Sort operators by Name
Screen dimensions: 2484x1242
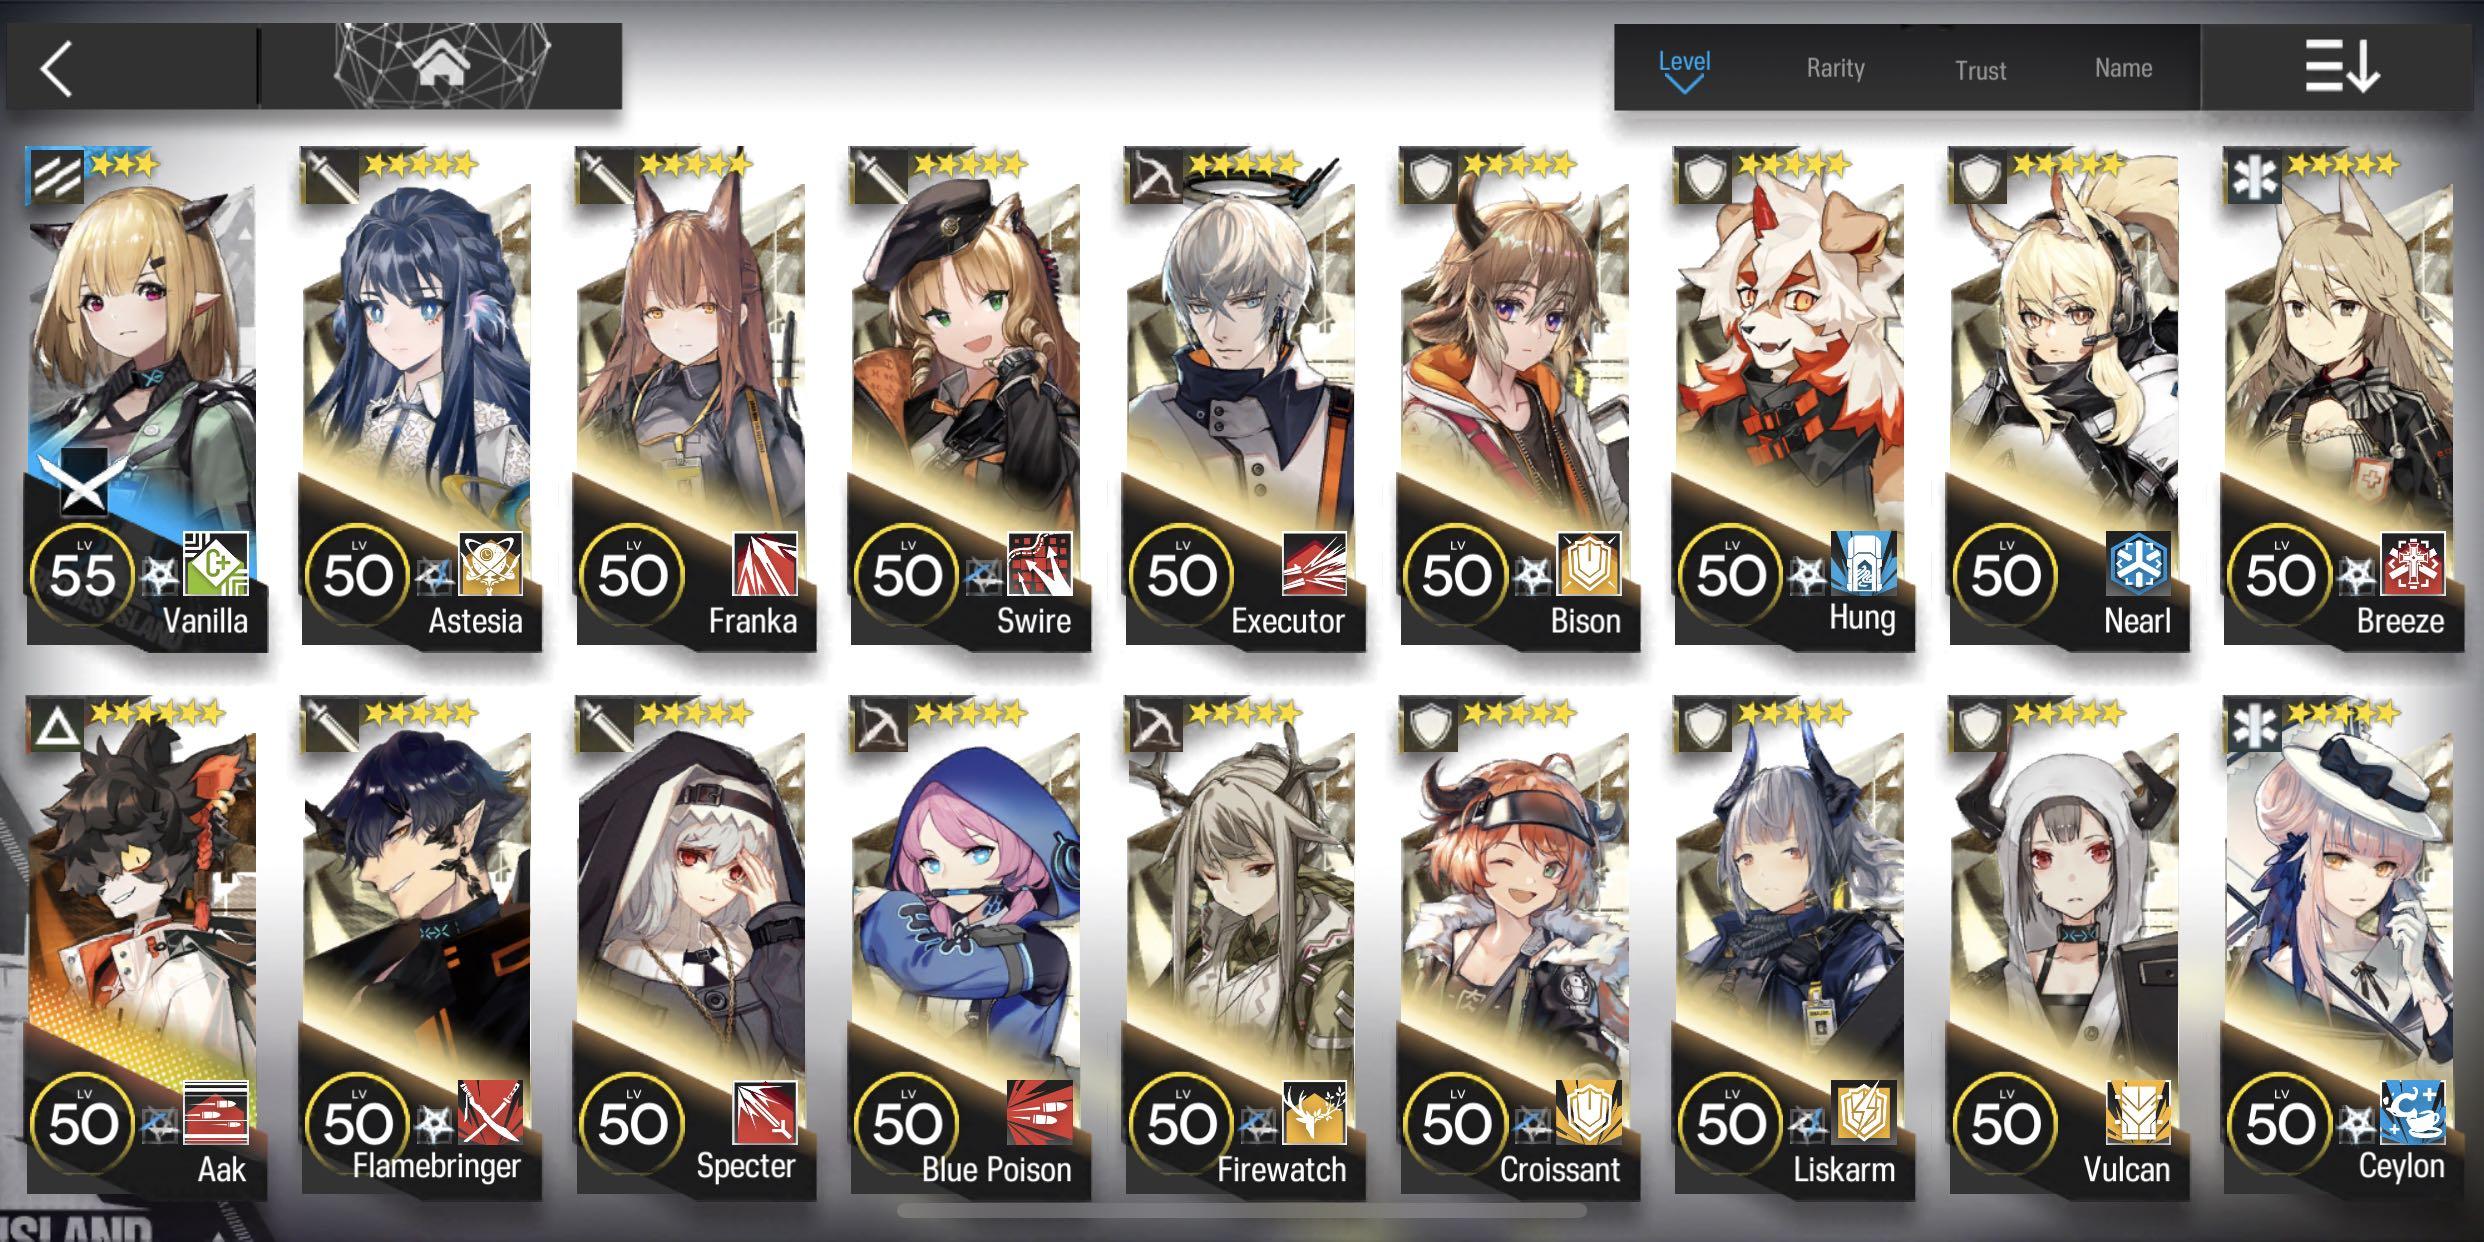(x=2123, y=68)
